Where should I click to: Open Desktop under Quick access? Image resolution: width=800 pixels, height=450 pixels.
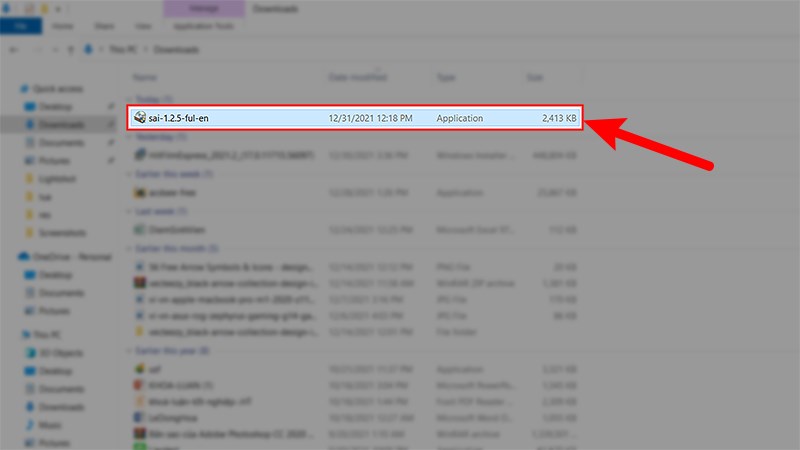55,107
